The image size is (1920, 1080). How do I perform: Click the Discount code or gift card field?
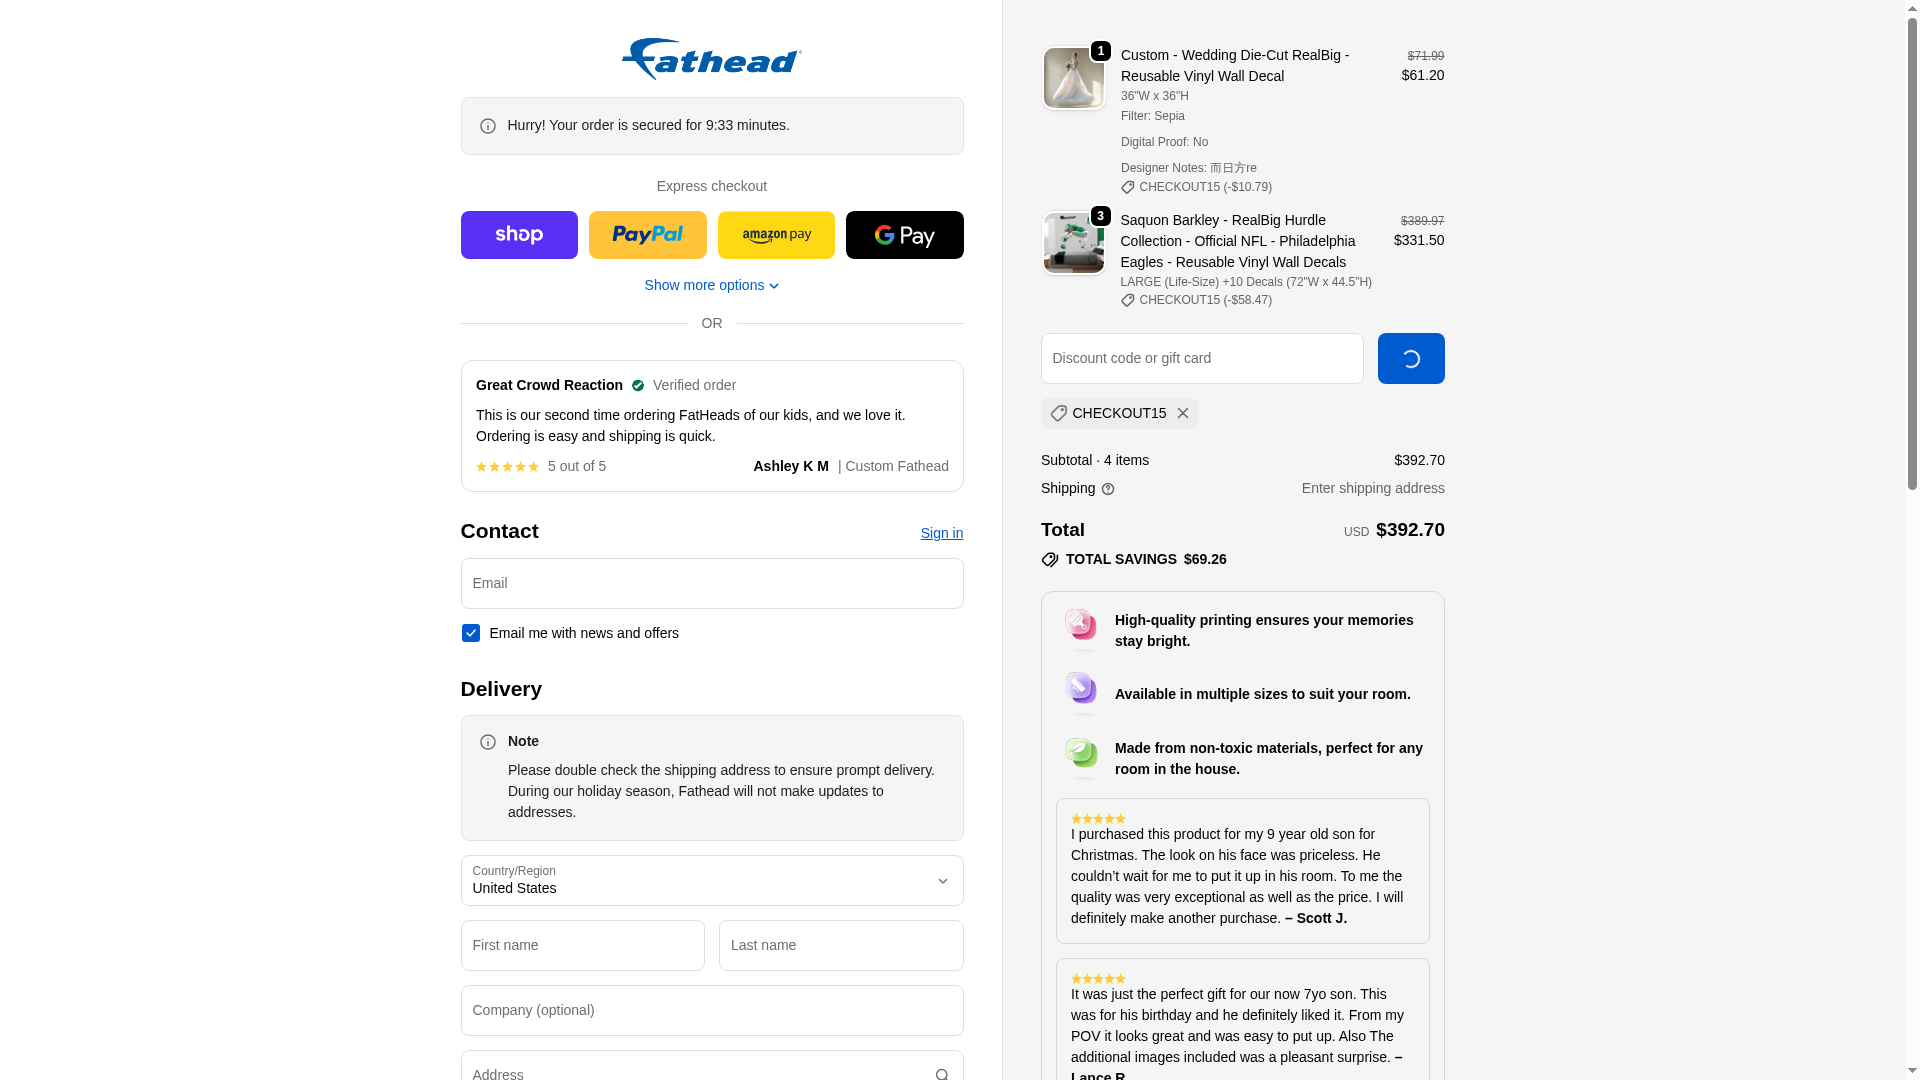pyautogui.click(x=1202, y=358)
